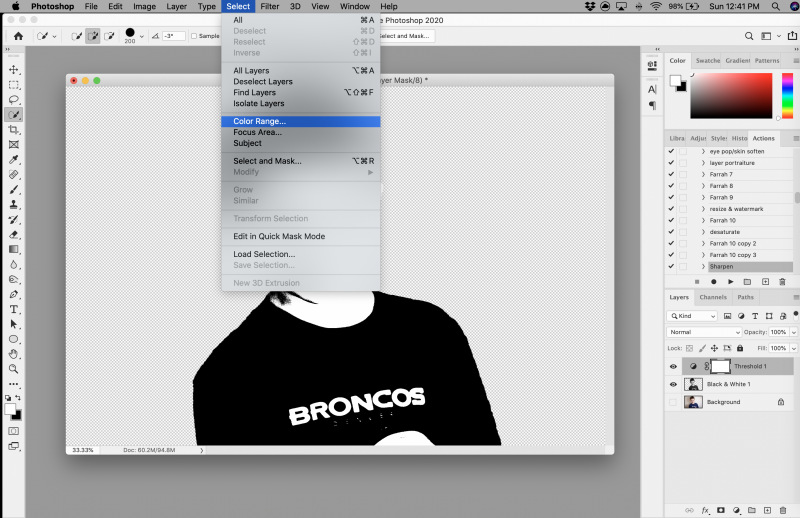Expand the Farrah 8 action
Viewport: 800px width, 518px height.
[x=703, y=186]
